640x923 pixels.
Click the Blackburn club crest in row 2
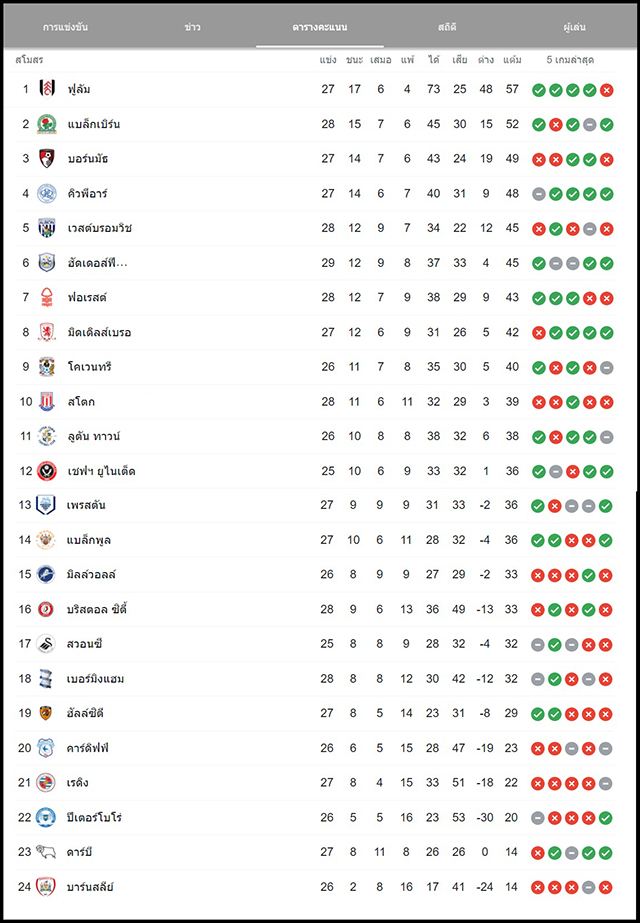tap(47, 124)
